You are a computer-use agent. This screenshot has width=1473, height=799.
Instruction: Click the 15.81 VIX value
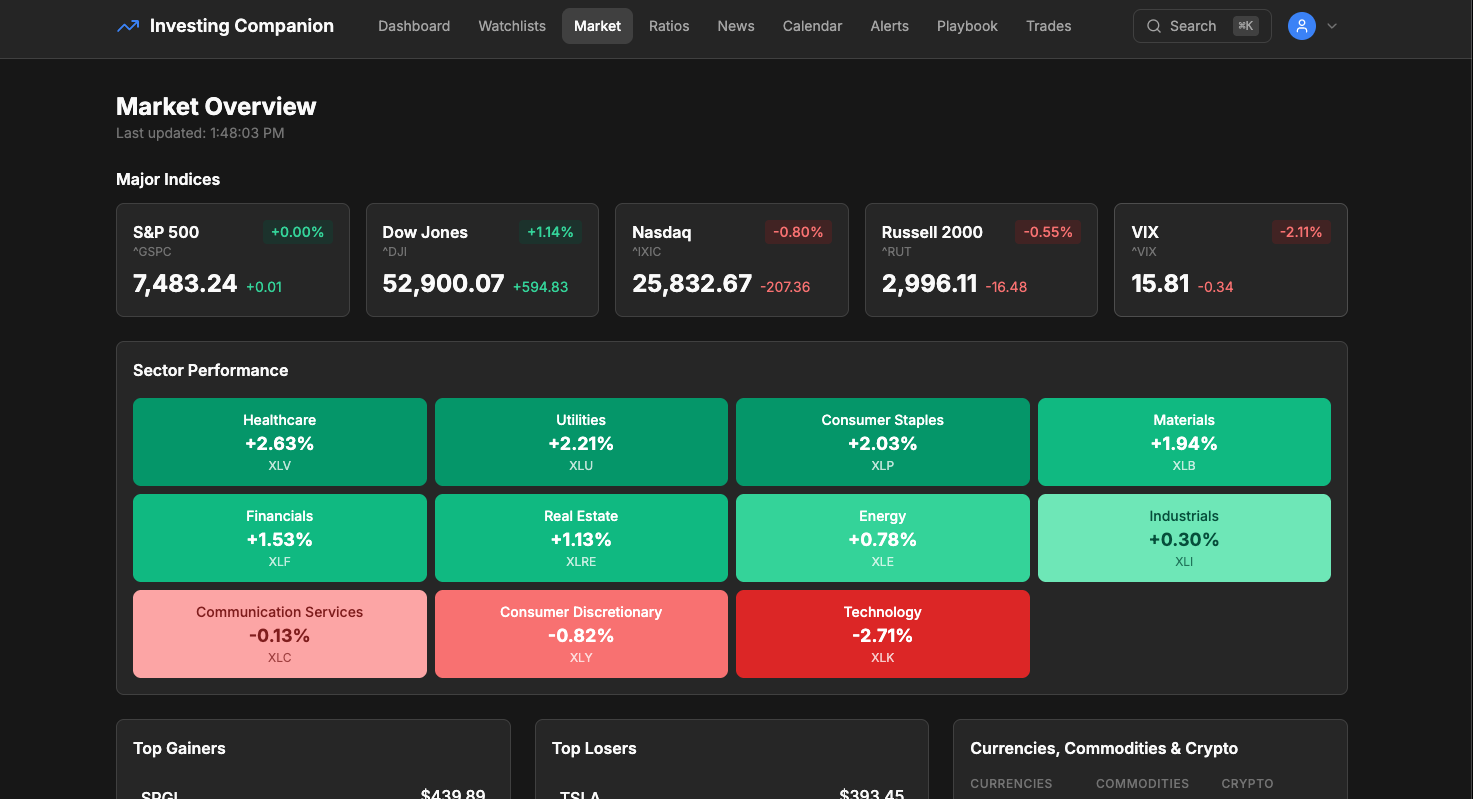point(1160,284)
